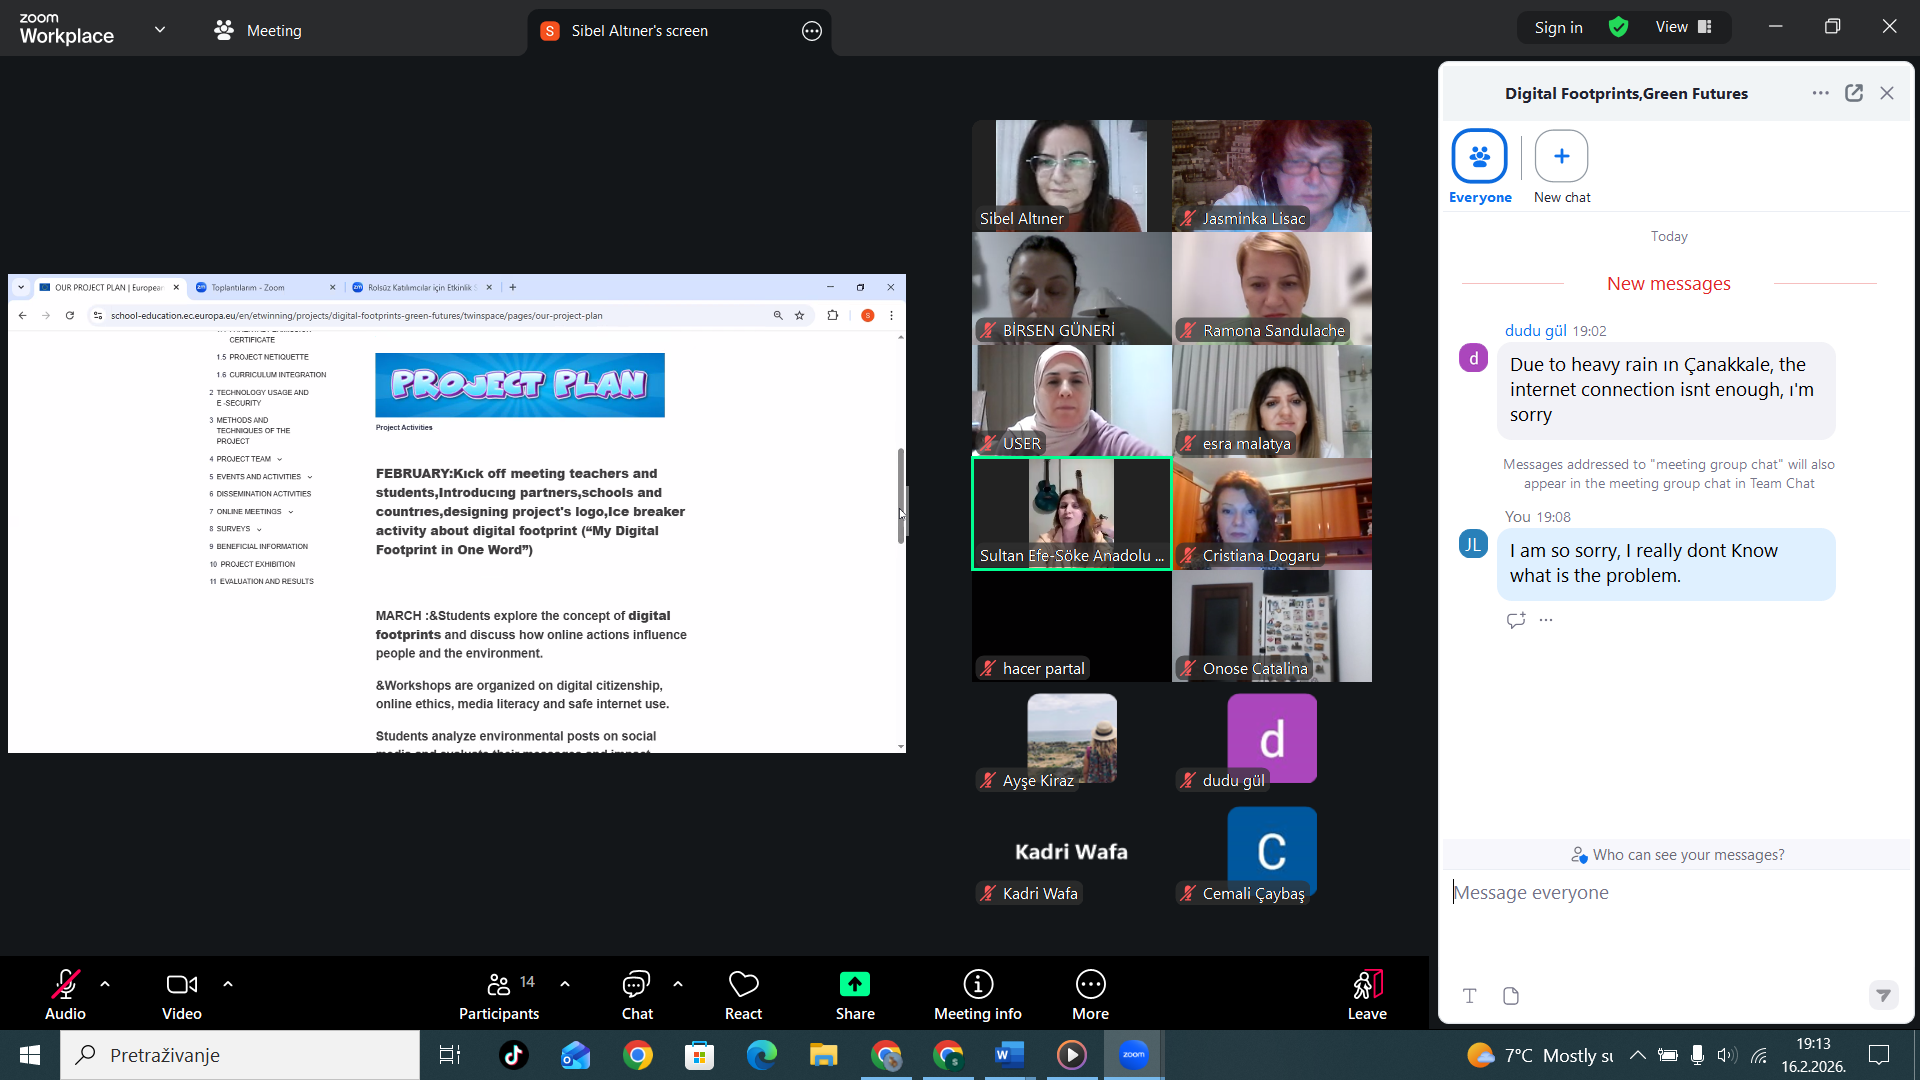Expand video options caret
Screen dimensions: 1920x1080
coord(228,984)
